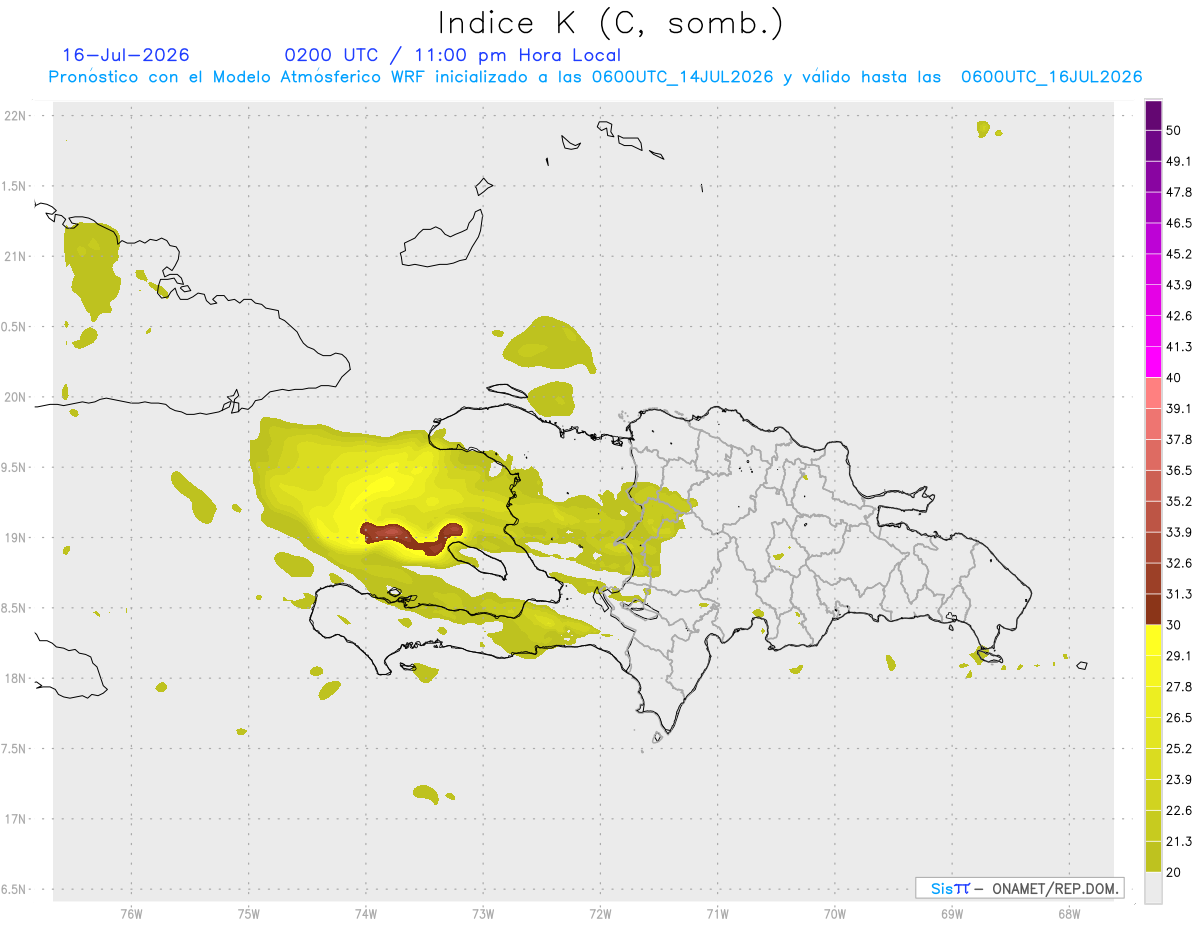Click the colorbar value '40'
The width and height of the screenshot is (1200, 927).
(1175, 378)
